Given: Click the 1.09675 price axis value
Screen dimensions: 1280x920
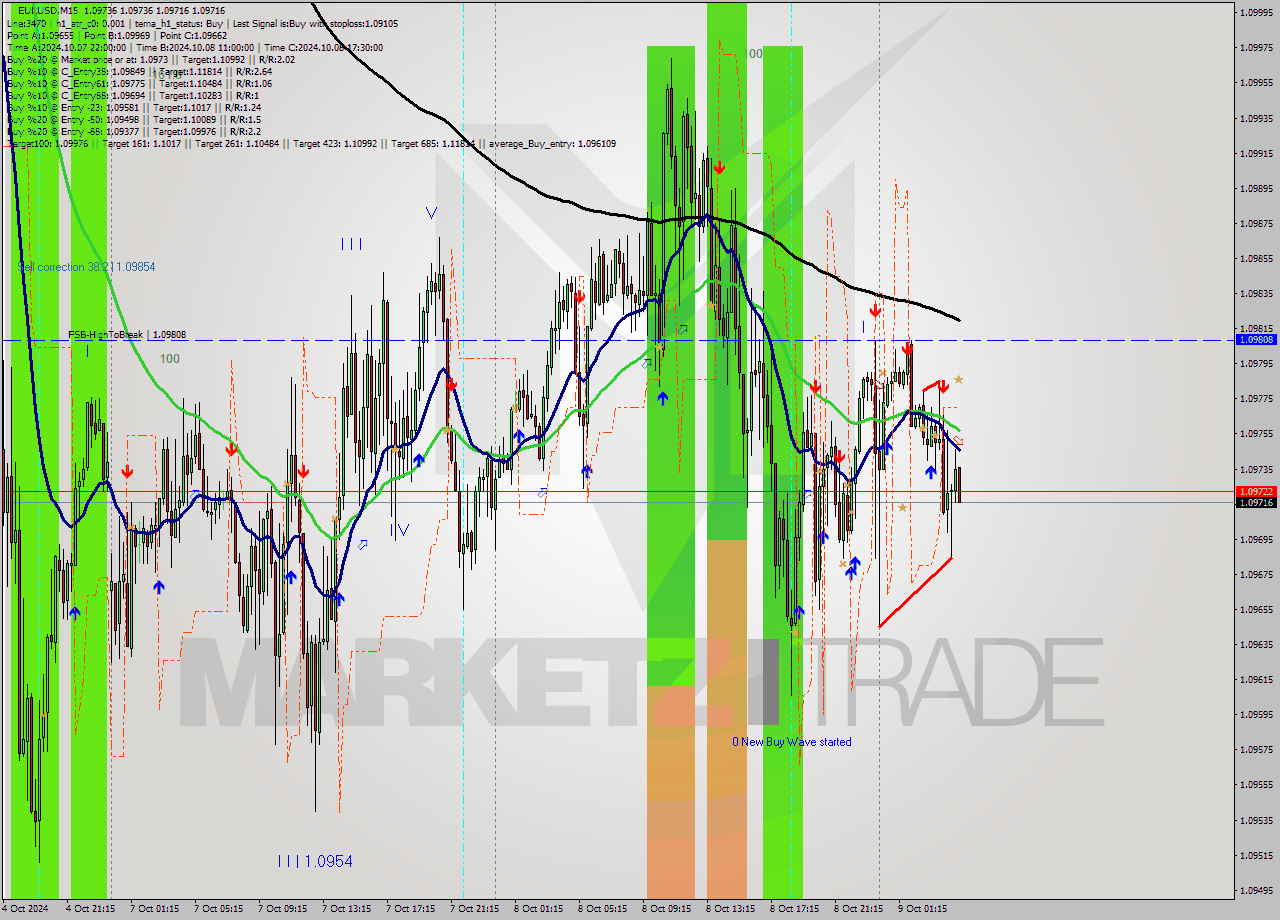Looking at the screenshot, I should (1256, 574).
